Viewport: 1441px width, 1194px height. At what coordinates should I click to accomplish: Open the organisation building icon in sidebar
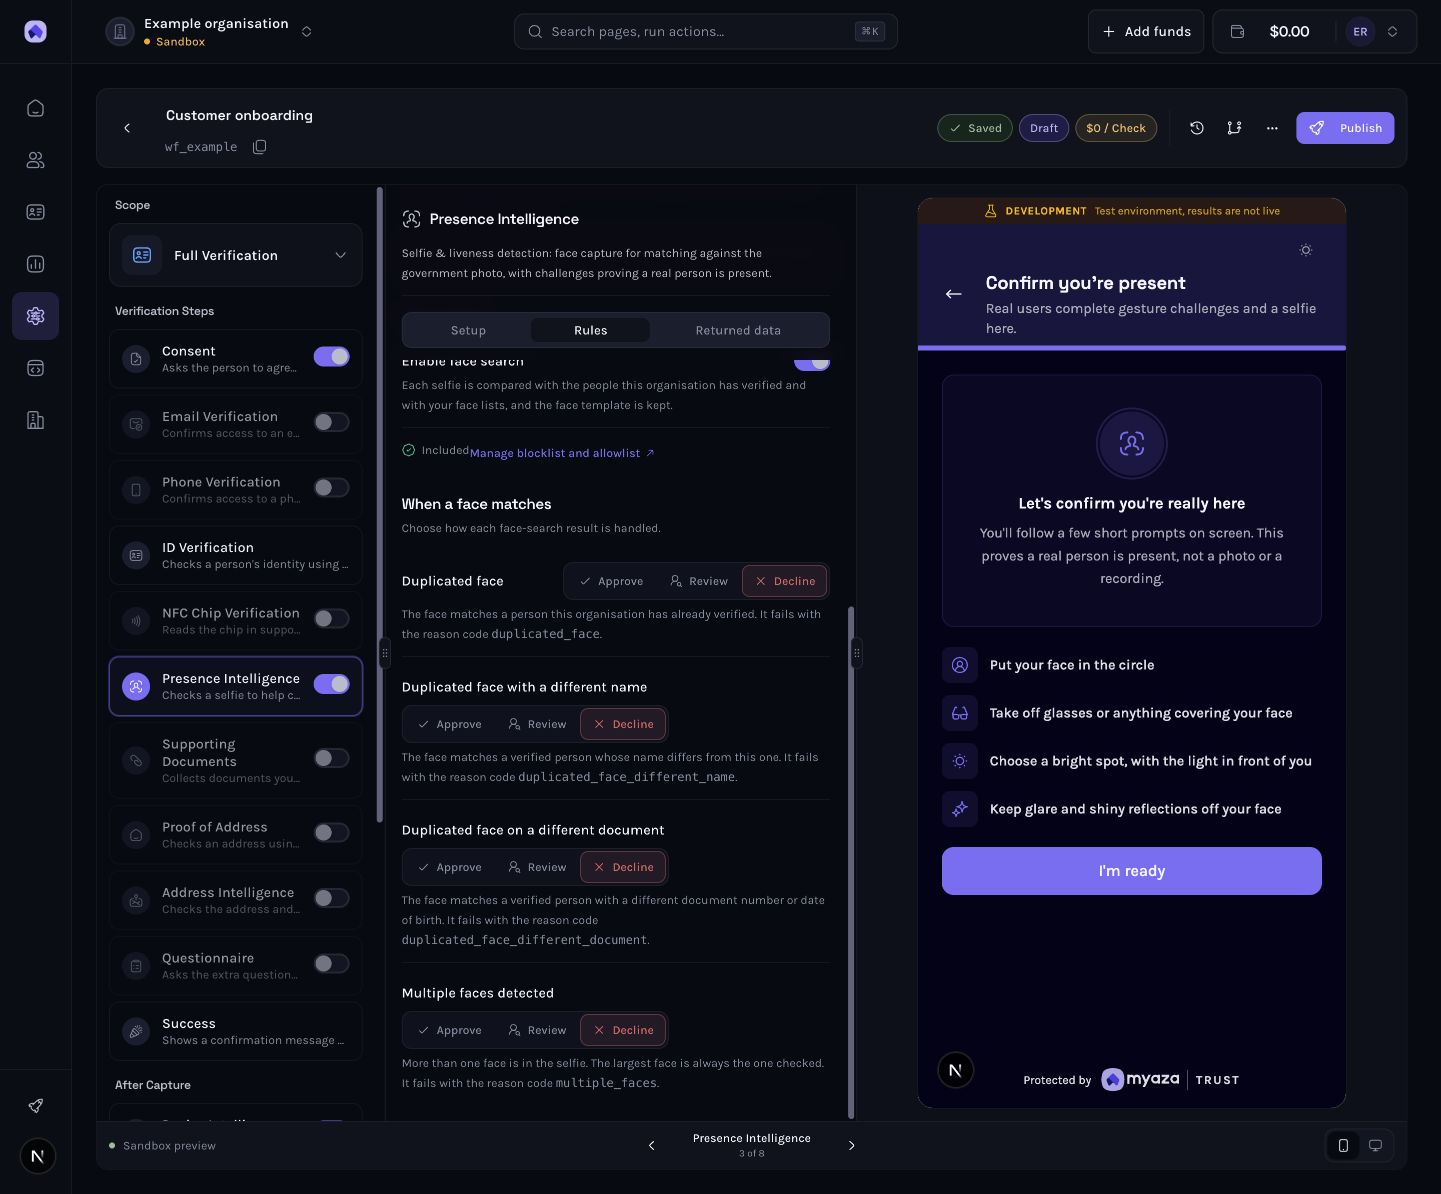[35, 420]
